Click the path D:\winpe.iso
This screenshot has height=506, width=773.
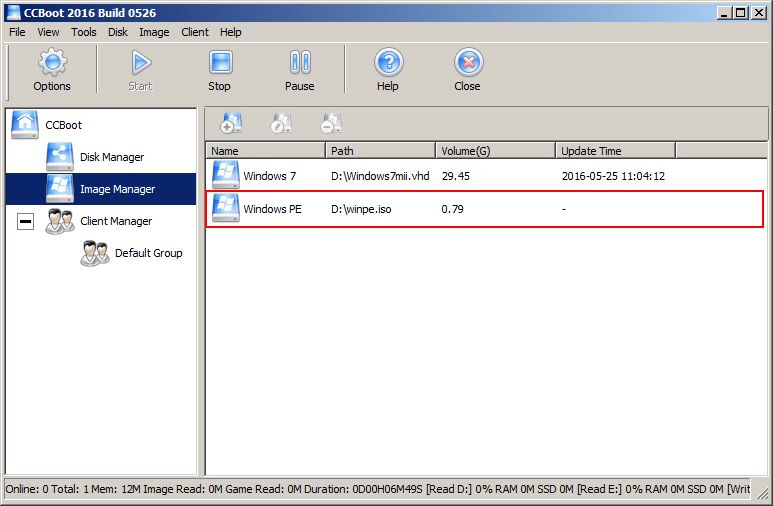[361, 209]
